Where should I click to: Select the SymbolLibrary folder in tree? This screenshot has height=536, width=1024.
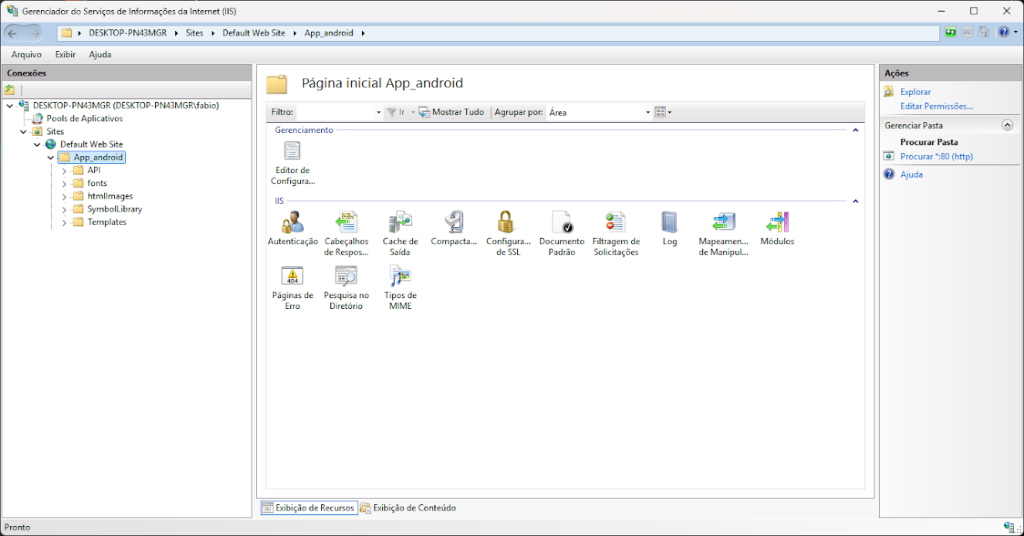click(114, 209)
